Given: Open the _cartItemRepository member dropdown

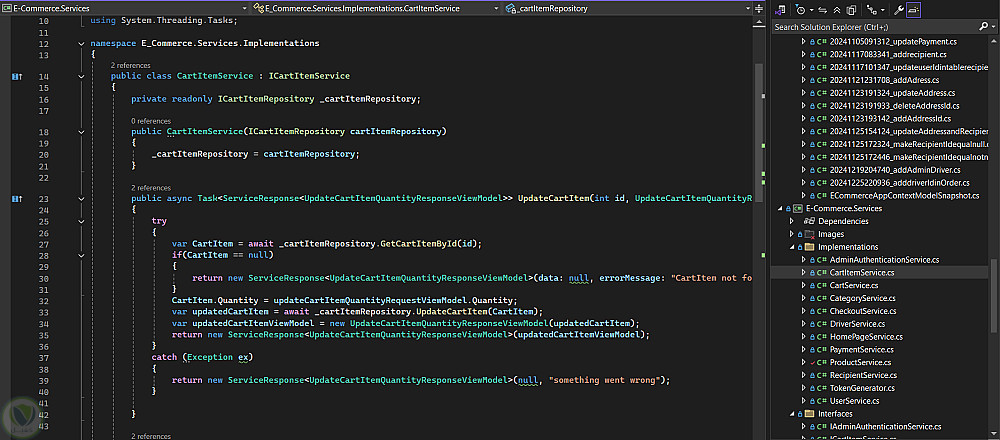Looking at the screenshot, I should point(748,9).
